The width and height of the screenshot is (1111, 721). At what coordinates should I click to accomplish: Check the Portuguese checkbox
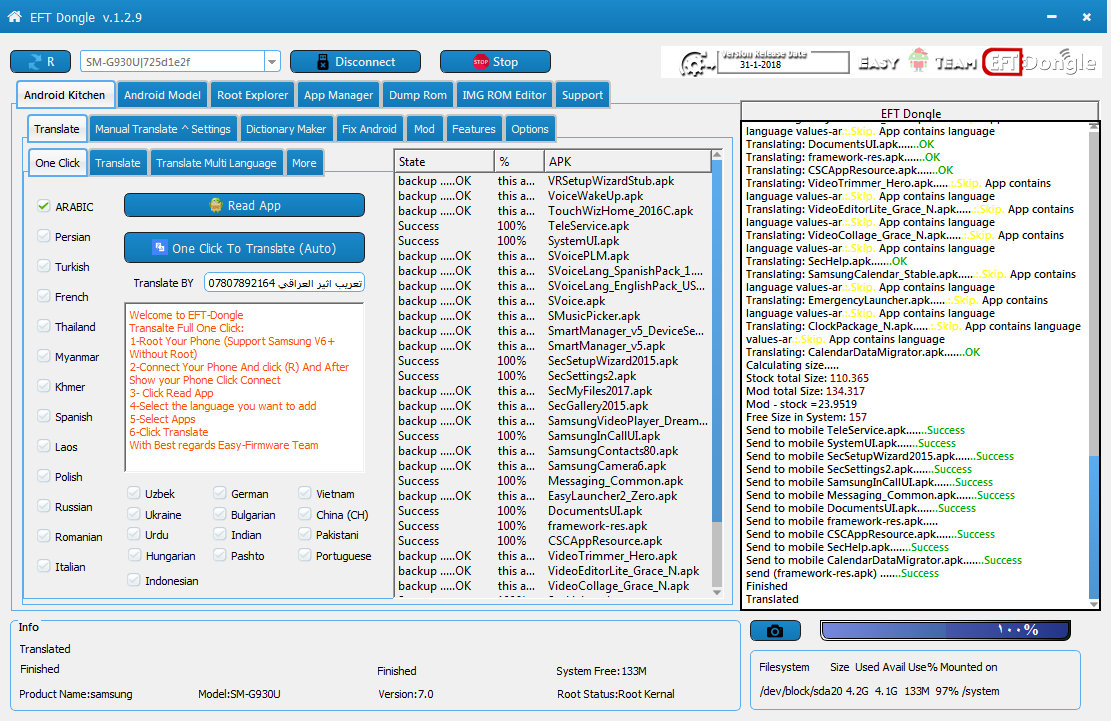click(x=305, y=555)
